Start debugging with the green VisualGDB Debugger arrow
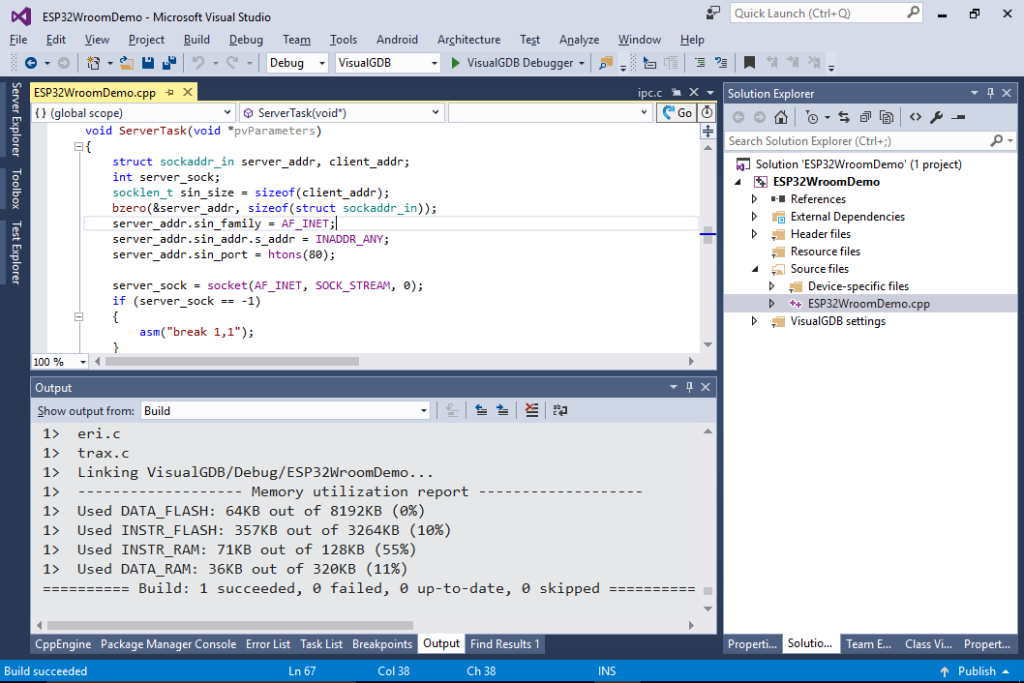The height and width of the screenshot is (683, 1024). (456, 62)
